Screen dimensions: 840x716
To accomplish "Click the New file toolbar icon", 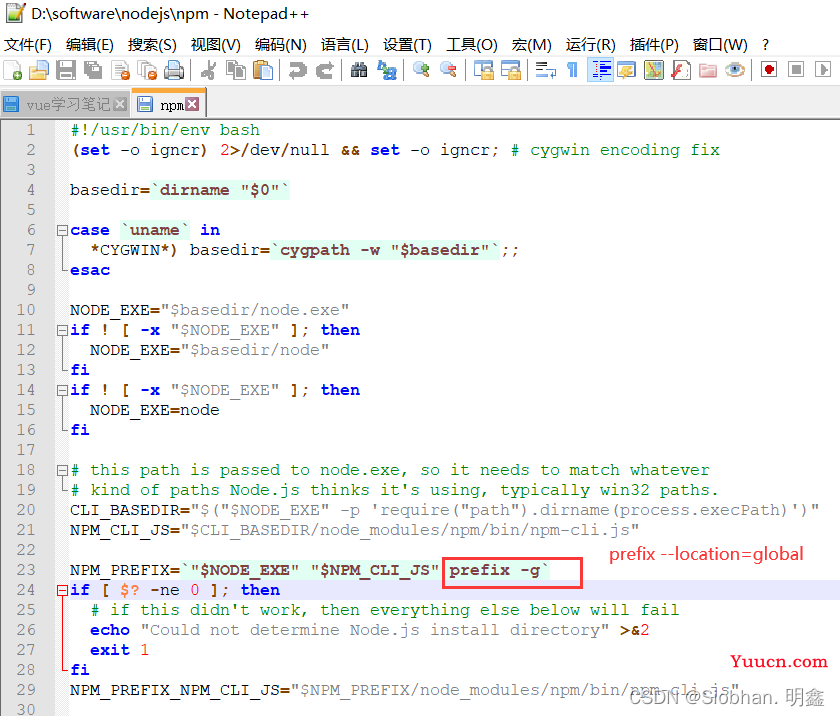I will pyautogui.click(x=12, y=70).
